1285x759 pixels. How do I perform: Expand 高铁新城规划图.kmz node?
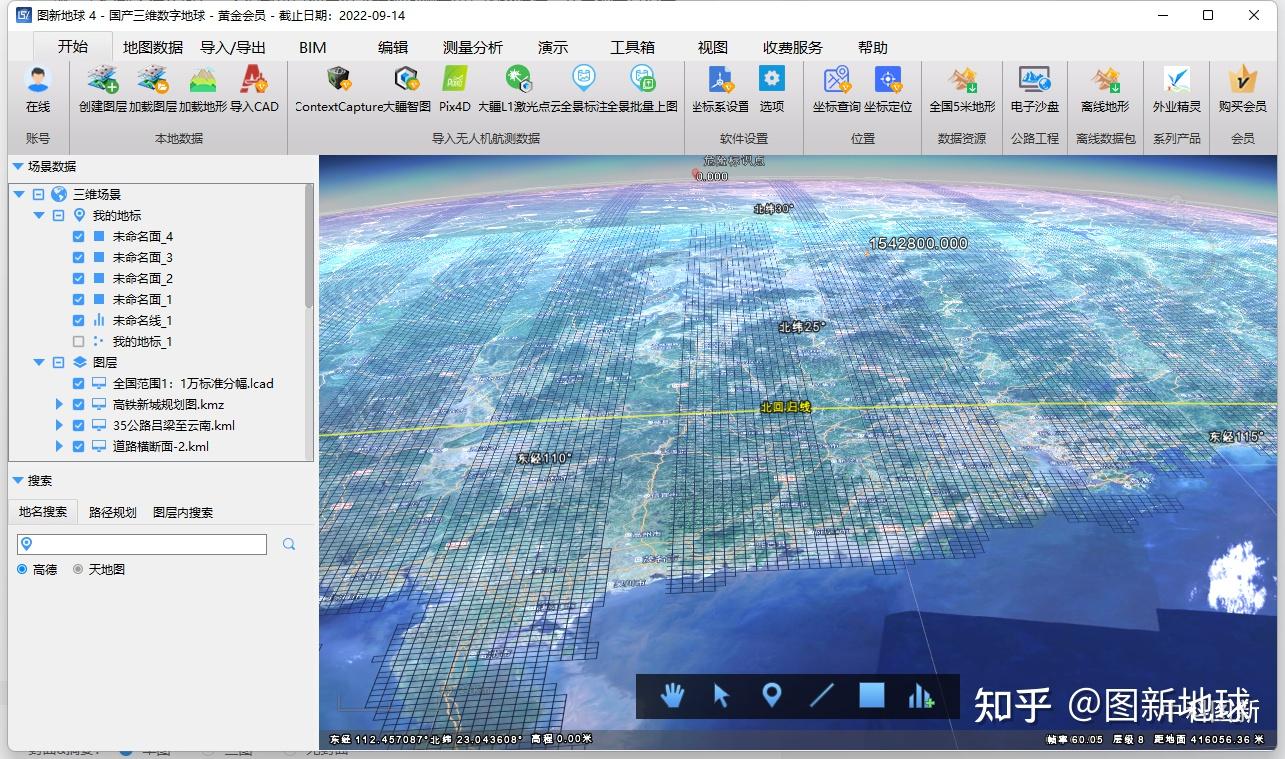pyautogui.click(x=59, y=404)
